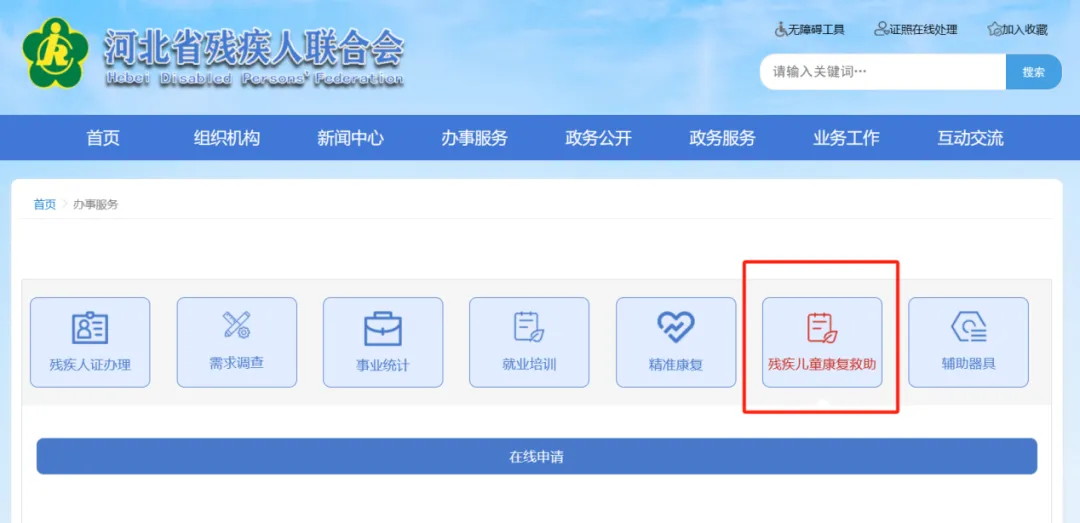
Task: Open 政务公开 navigation item
Action: [x=599, y=138]
